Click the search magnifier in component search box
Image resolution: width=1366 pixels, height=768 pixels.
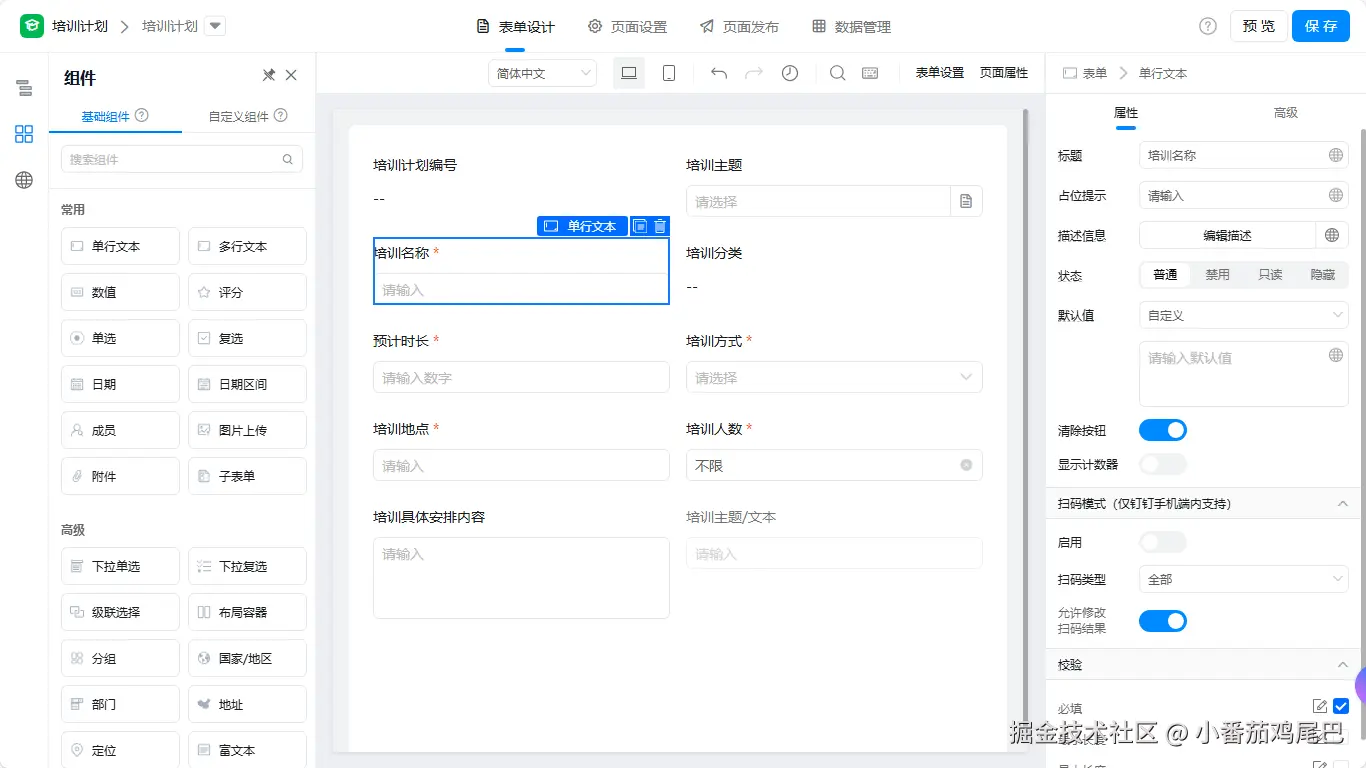tap(288, 159)
